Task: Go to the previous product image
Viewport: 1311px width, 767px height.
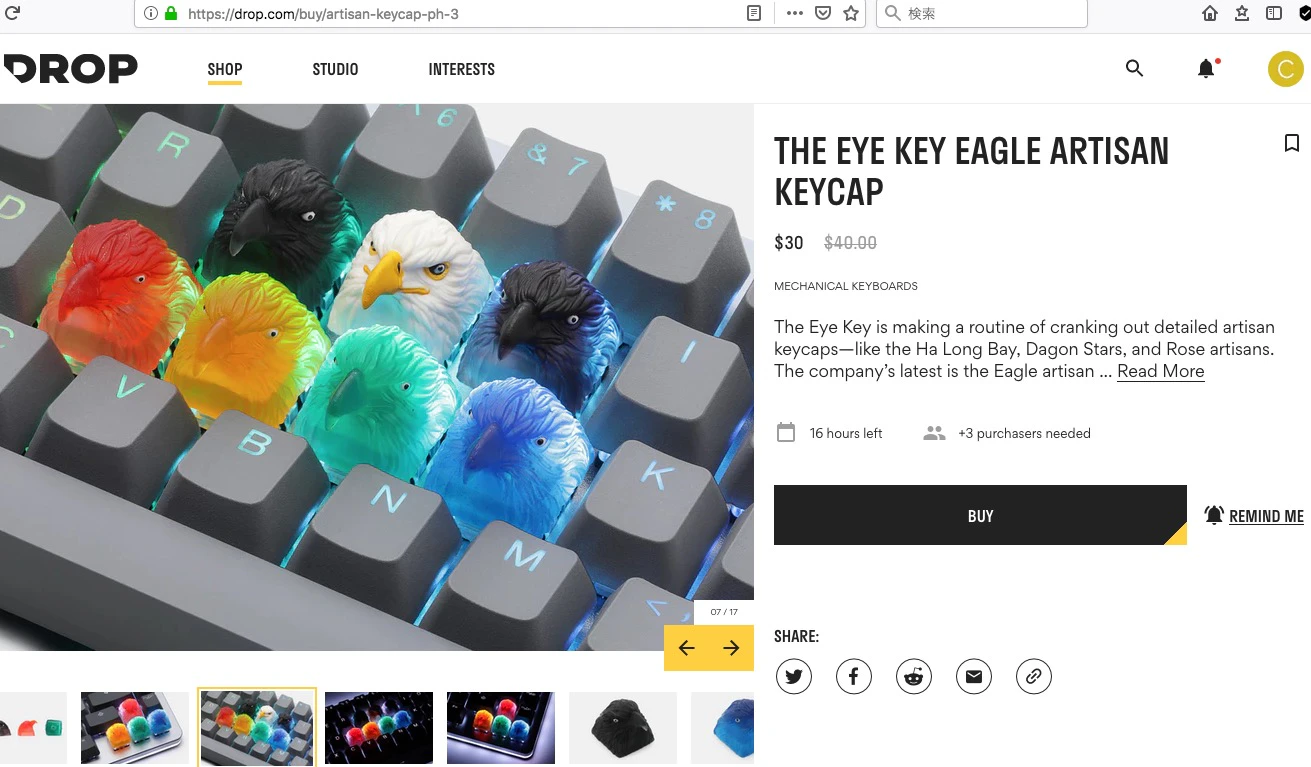Action: tap(686, 648)
